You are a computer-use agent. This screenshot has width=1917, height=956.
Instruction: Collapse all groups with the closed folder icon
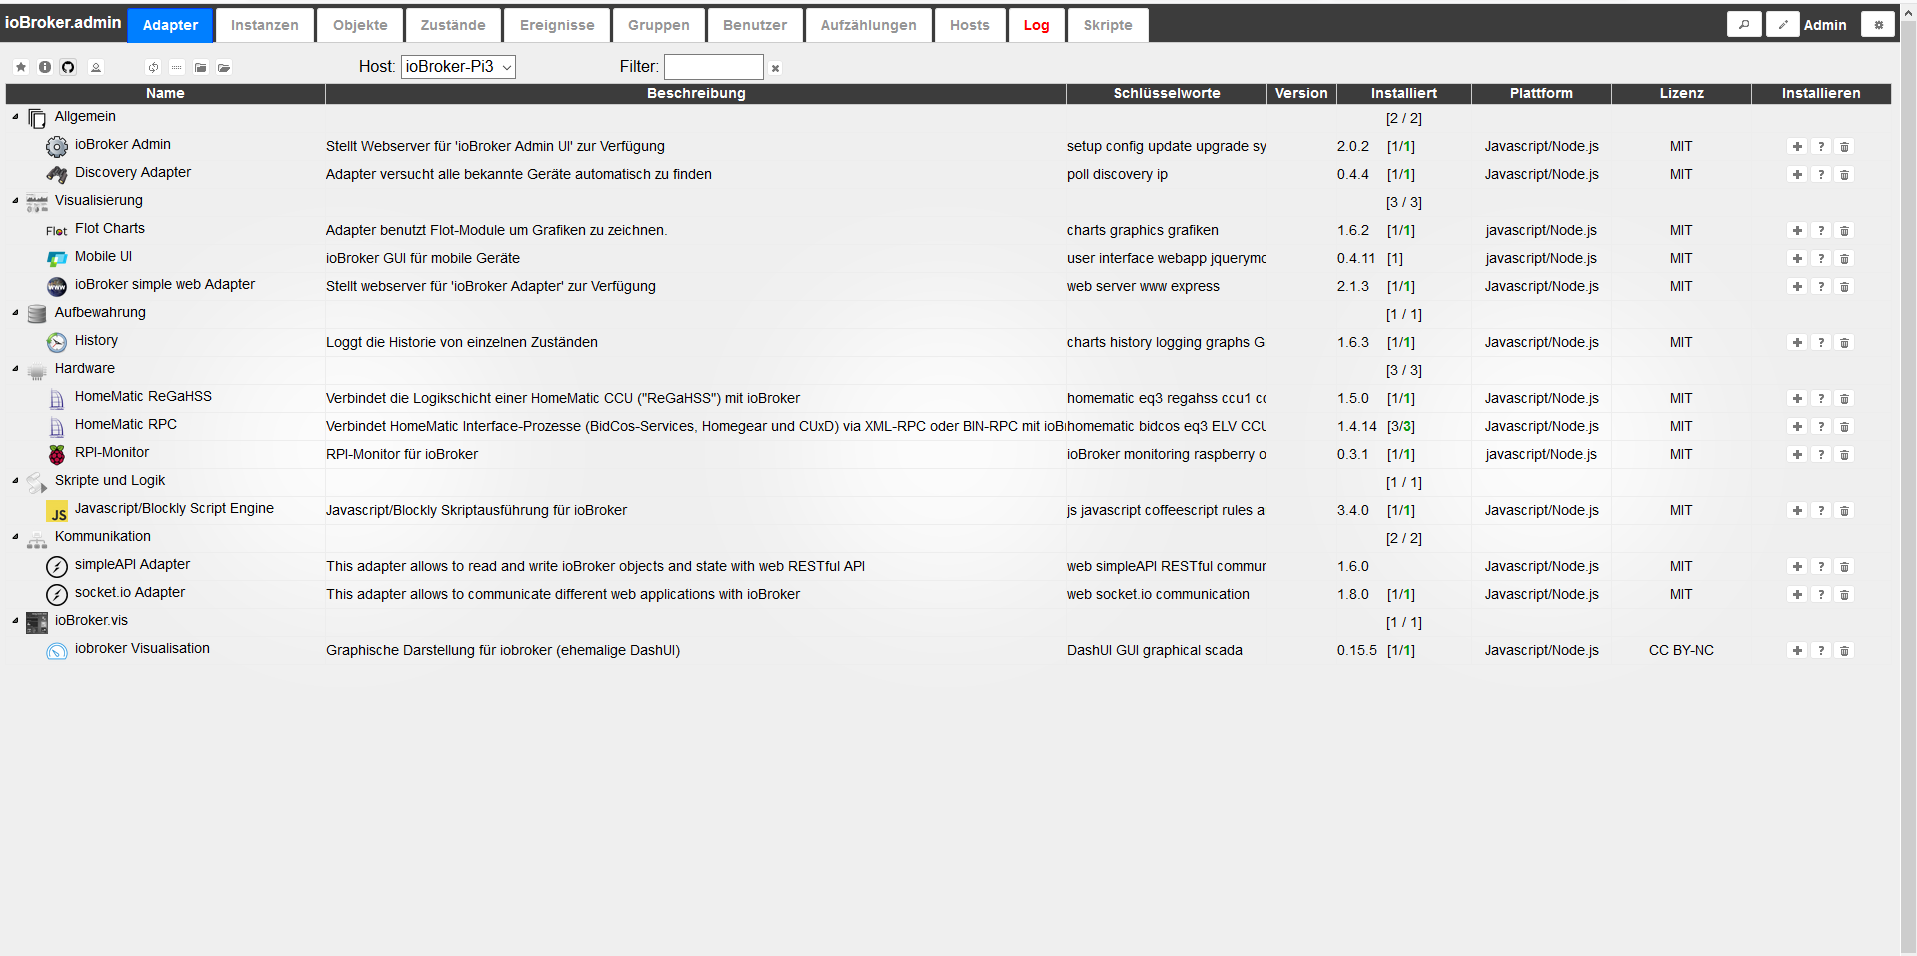coord(201,67)
